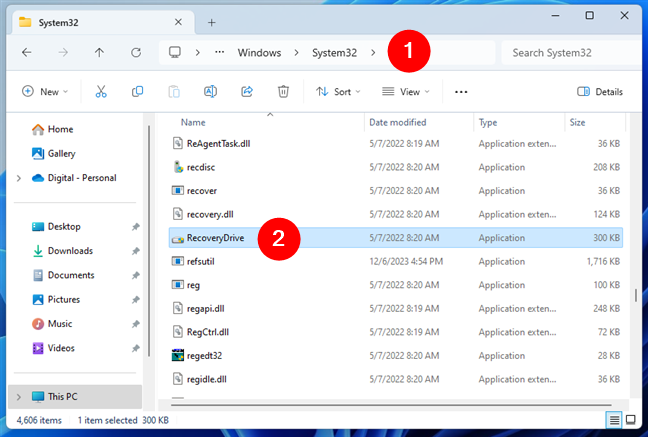Click the recdisc file icon
648x437 pixels.
pyautogui.click(x=178, y=167)
